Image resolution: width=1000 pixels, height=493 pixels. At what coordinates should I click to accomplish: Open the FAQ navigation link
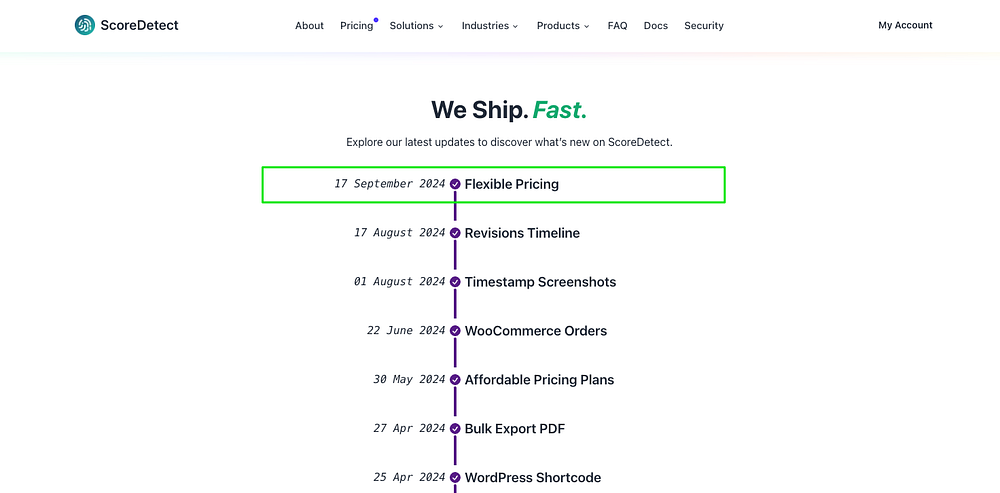coord(617,26)
